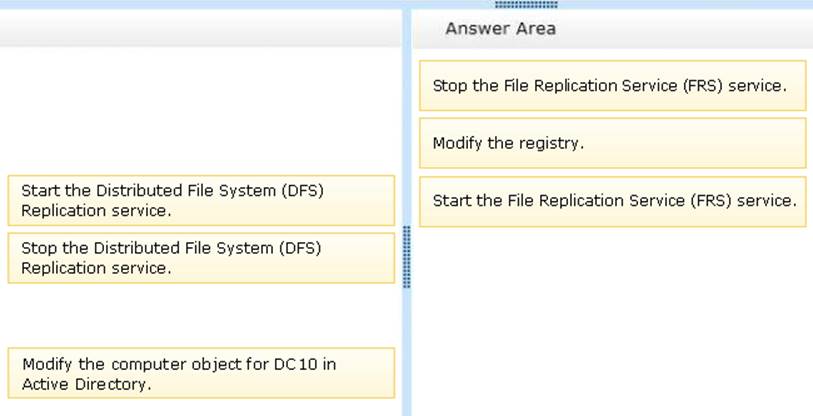The image size is (813, 416).
Task: Click the vertical splitter grip between panels
Action: 406,257
